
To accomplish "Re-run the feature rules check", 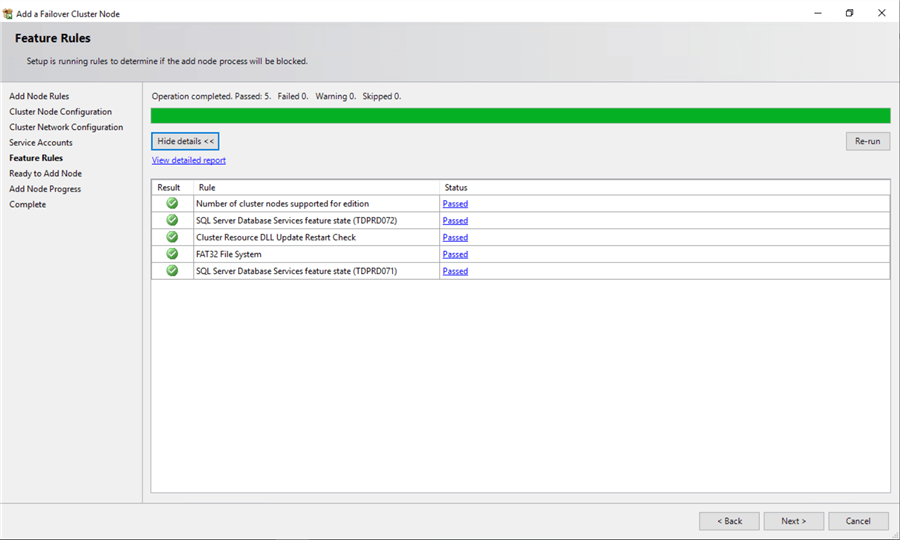I will (867, 141).
